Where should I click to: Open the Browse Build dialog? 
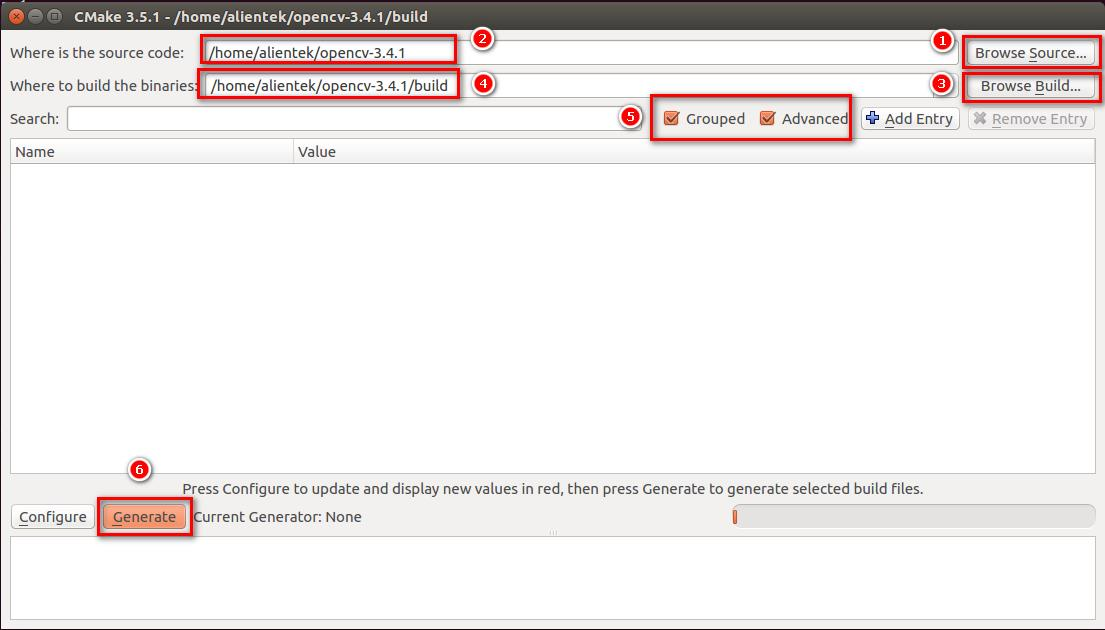click(1031, 87)
